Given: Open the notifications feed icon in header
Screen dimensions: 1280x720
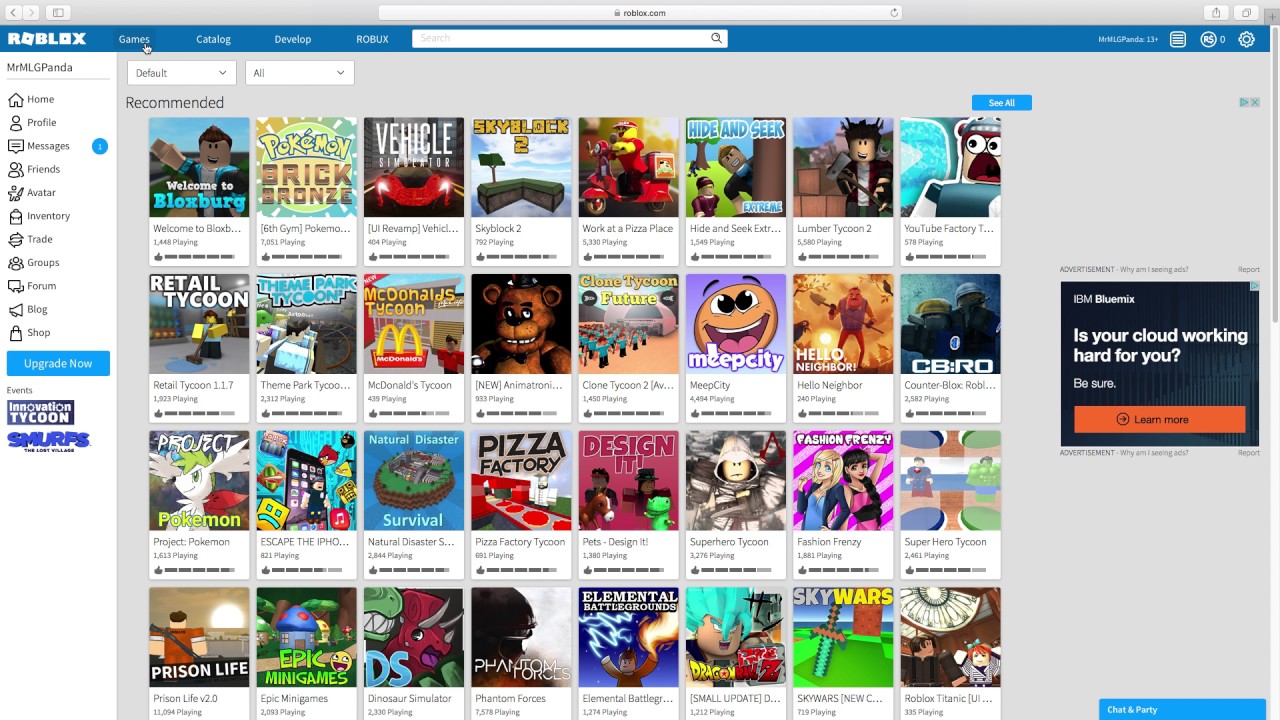Looking at the screenshot, I should [x=1178, y=39].
